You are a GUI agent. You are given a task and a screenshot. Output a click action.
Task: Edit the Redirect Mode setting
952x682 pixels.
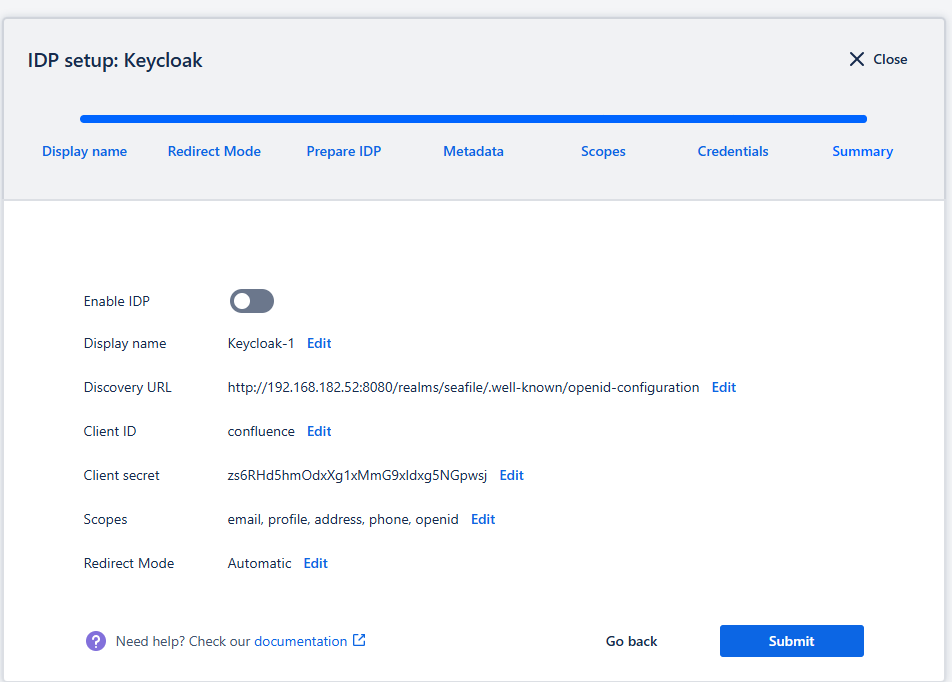click(315, 563)
